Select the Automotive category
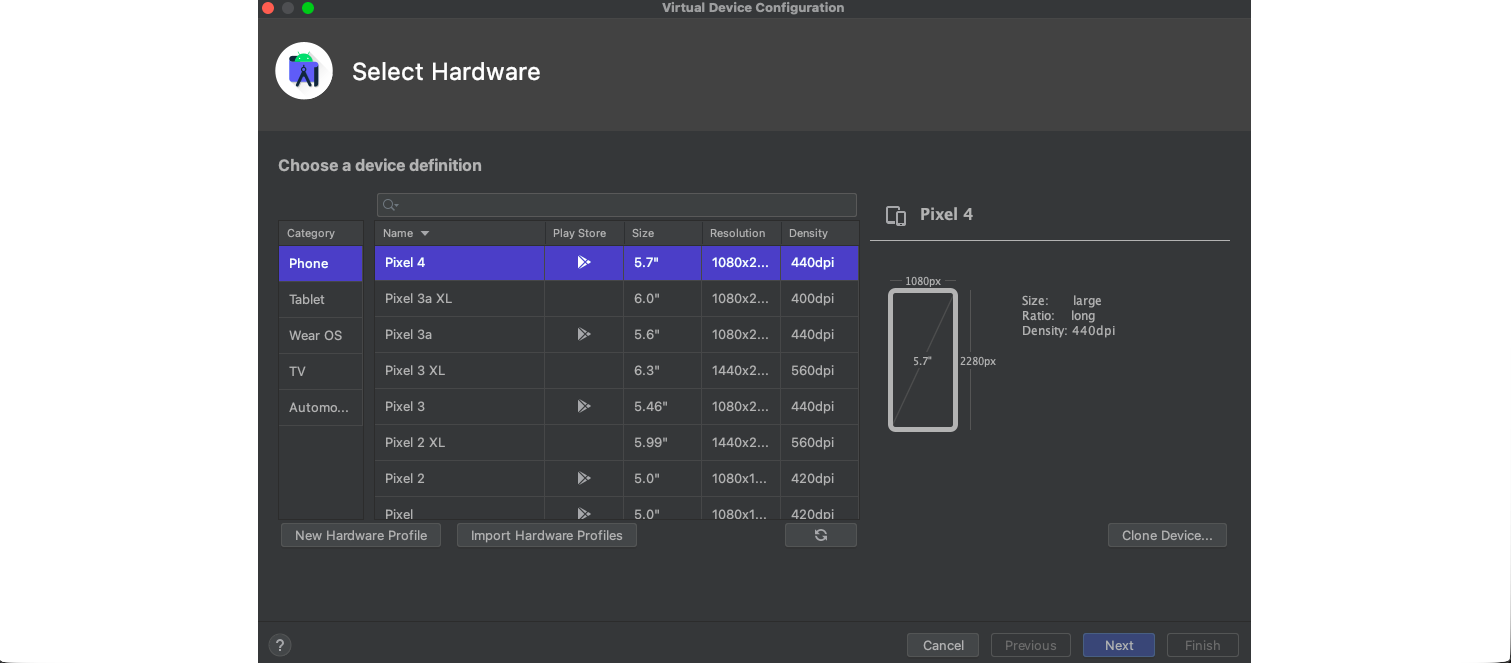The height and width of the screenshot is (663, 1511). 321,408
